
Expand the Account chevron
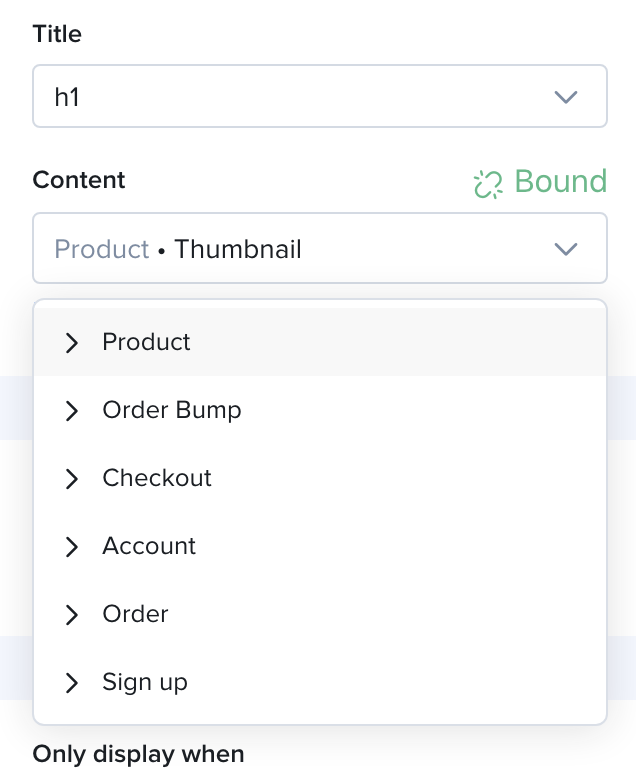(72, 547)
